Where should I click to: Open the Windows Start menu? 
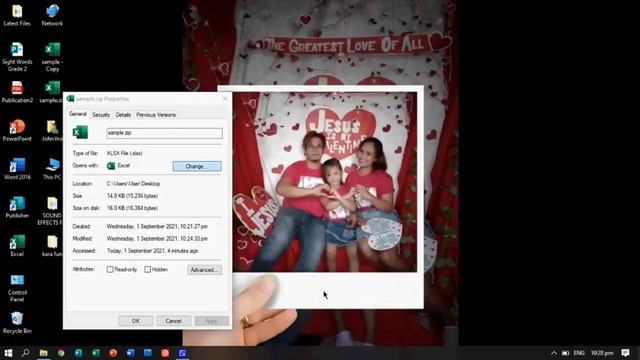tap(8, 353)
